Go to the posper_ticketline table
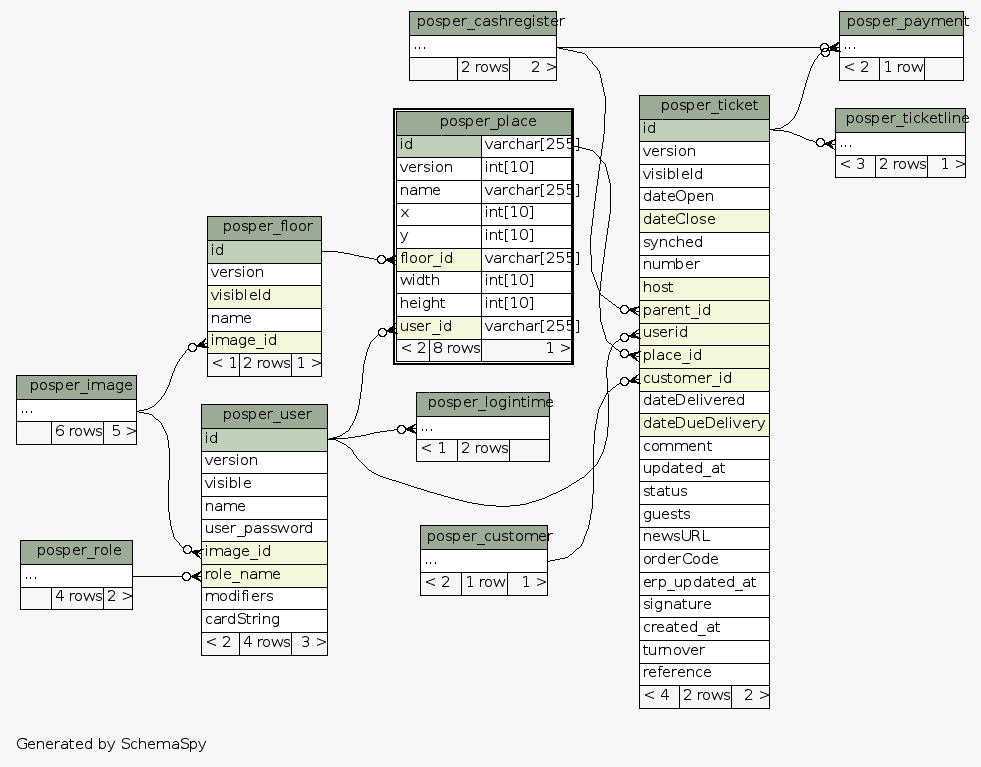This screenshot has width=981, height=767. [900, 120]
